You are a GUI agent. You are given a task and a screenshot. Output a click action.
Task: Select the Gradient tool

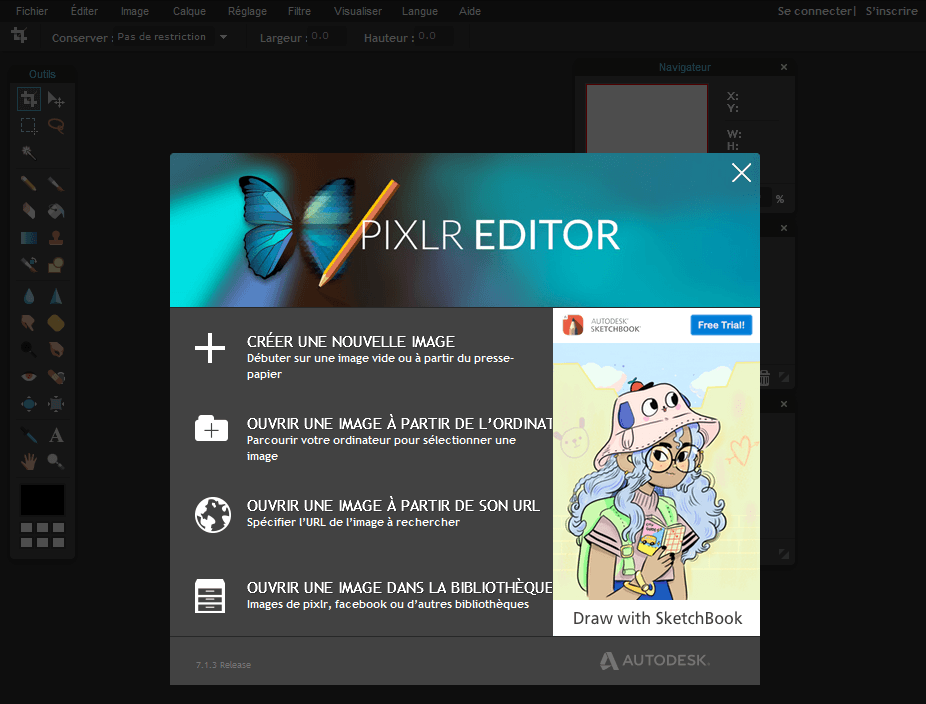point(28,237)
